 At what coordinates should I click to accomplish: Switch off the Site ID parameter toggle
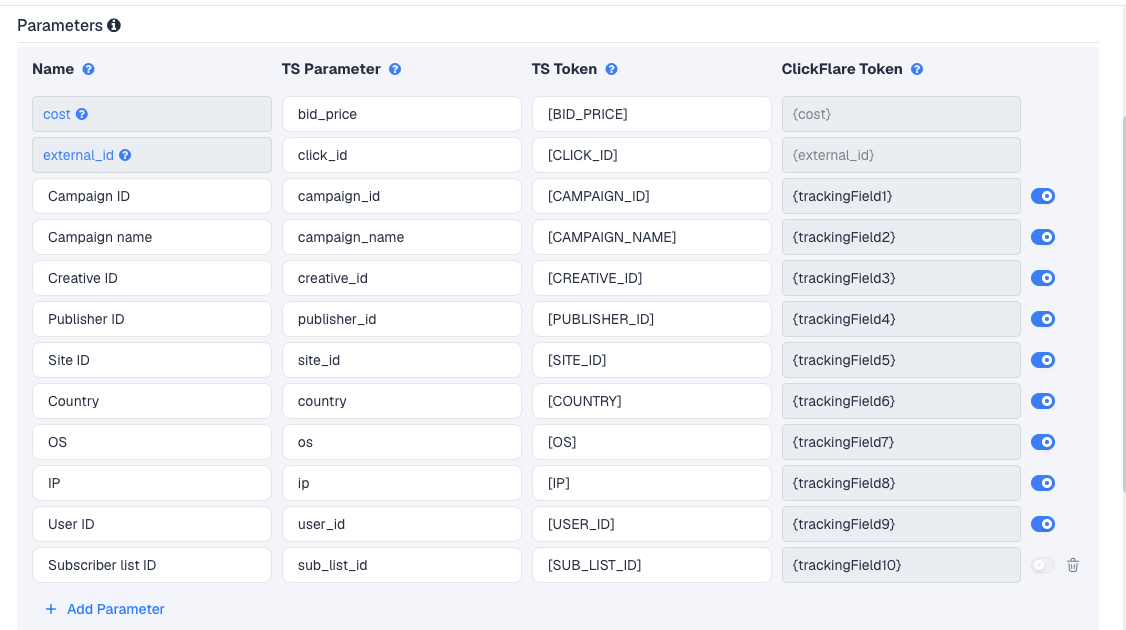pos(1043,360)
